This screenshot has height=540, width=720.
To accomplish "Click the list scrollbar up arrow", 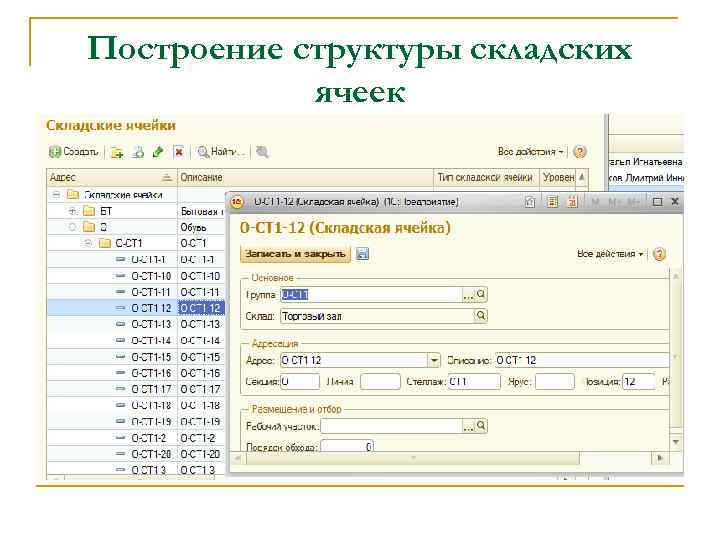I will click(582, 177).
